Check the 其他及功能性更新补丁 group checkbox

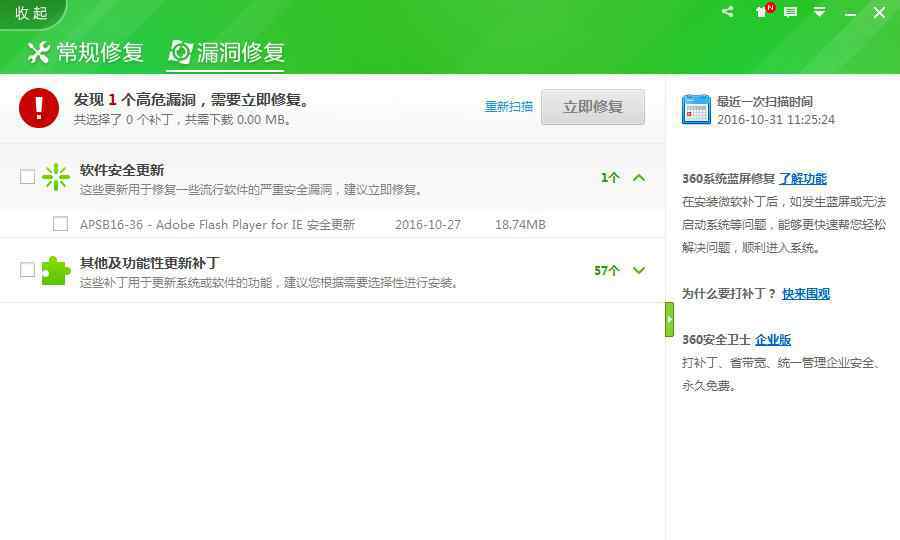[x=28, y=270]
